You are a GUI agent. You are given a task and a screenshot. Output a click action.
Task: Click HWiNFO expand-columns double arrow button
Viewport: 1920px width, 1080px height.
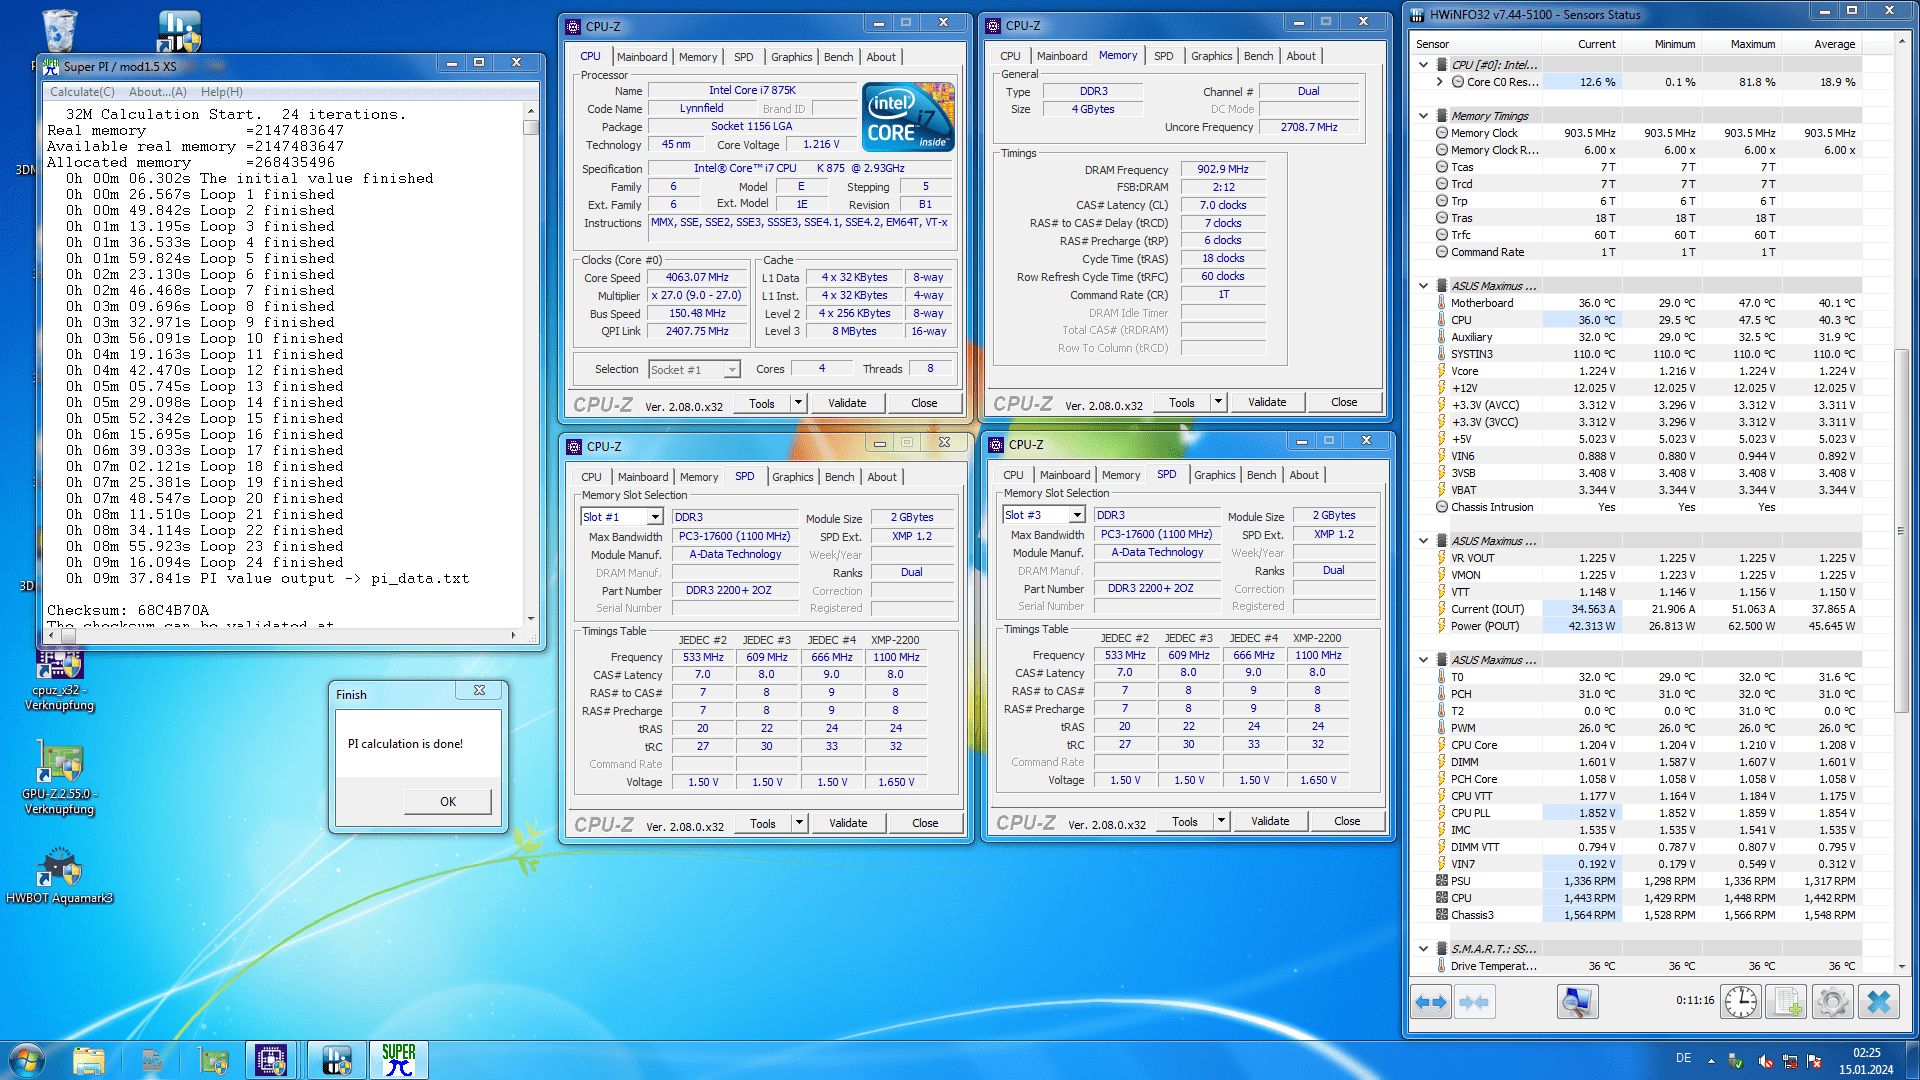1431,1001
